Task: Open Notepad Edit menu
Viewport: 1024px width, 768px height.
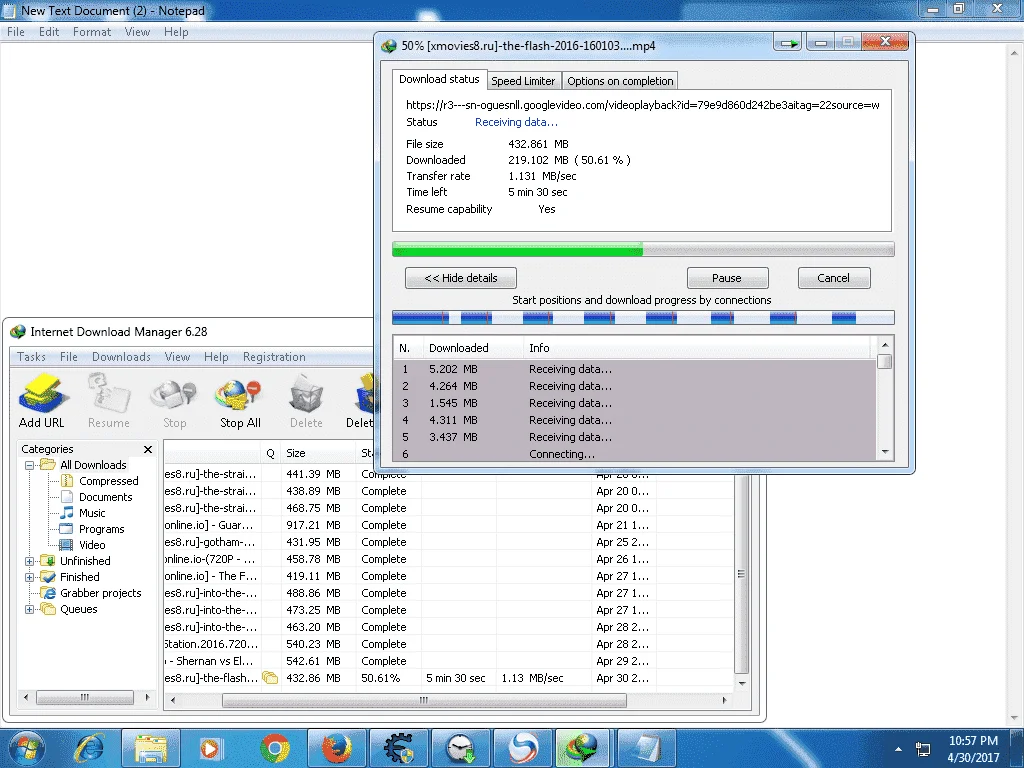Action: 49,32
